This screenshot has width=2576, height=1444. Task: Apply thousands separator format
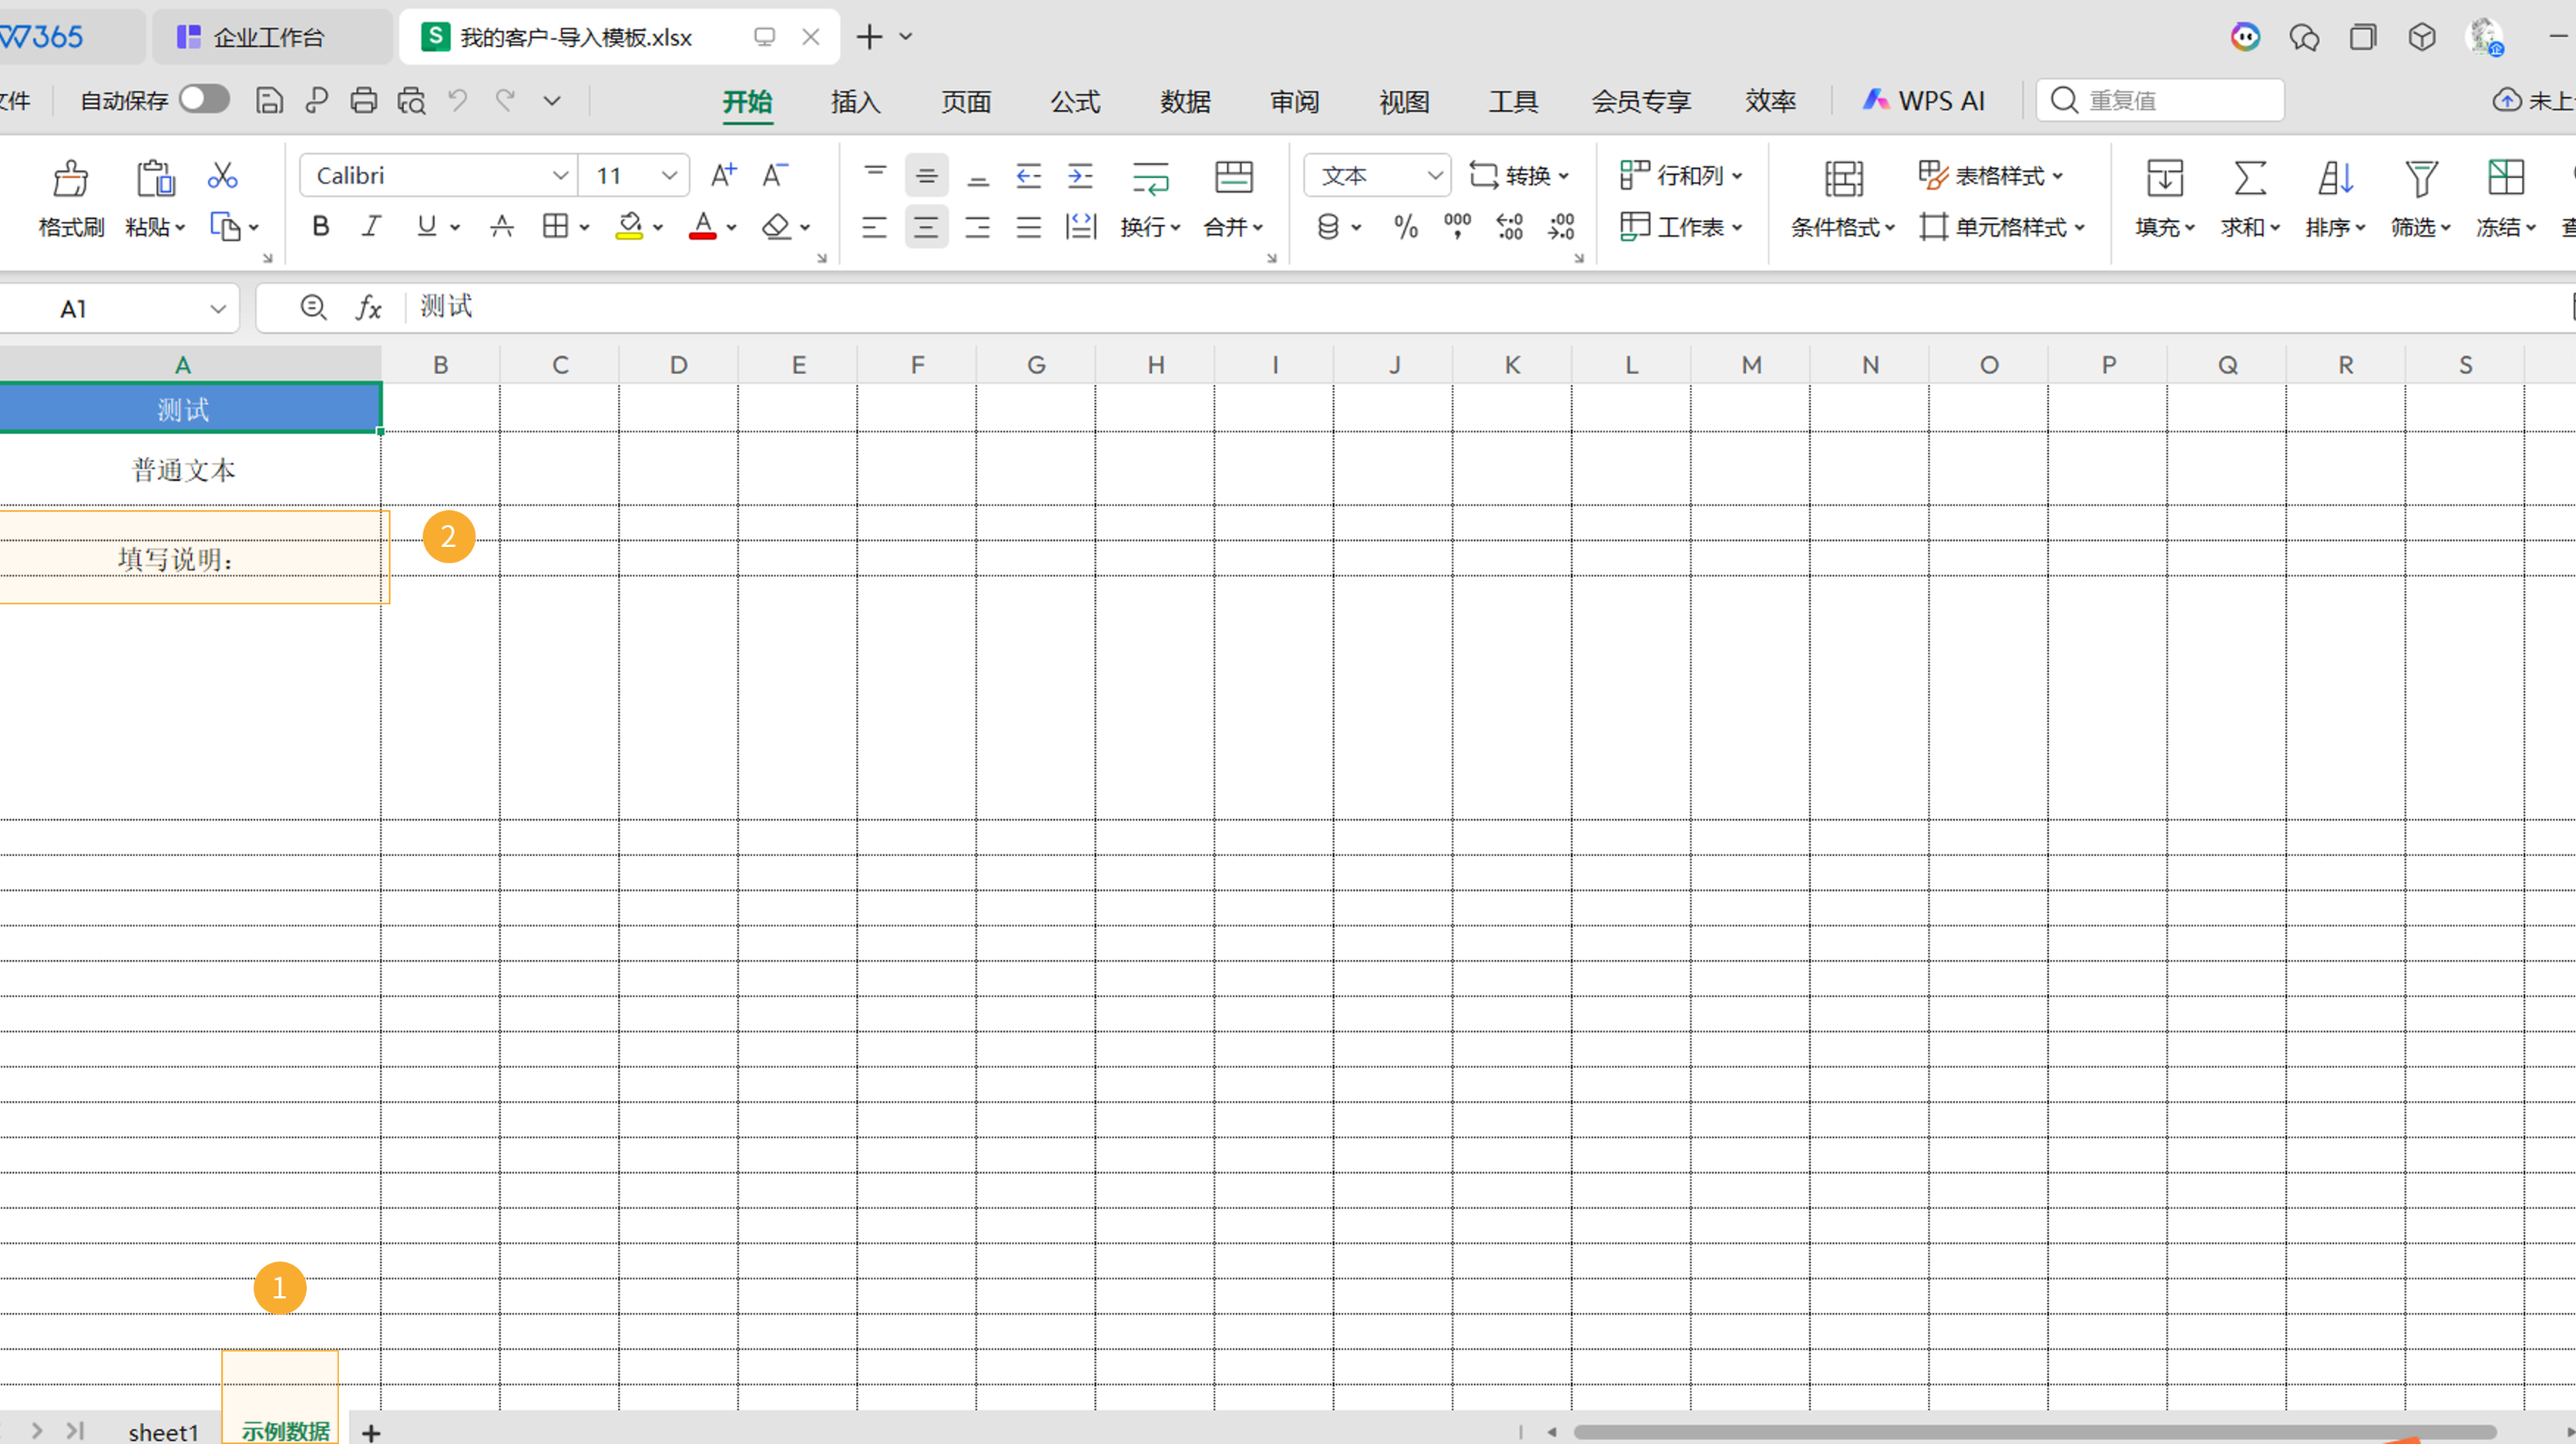click(x=1458, y=227)
